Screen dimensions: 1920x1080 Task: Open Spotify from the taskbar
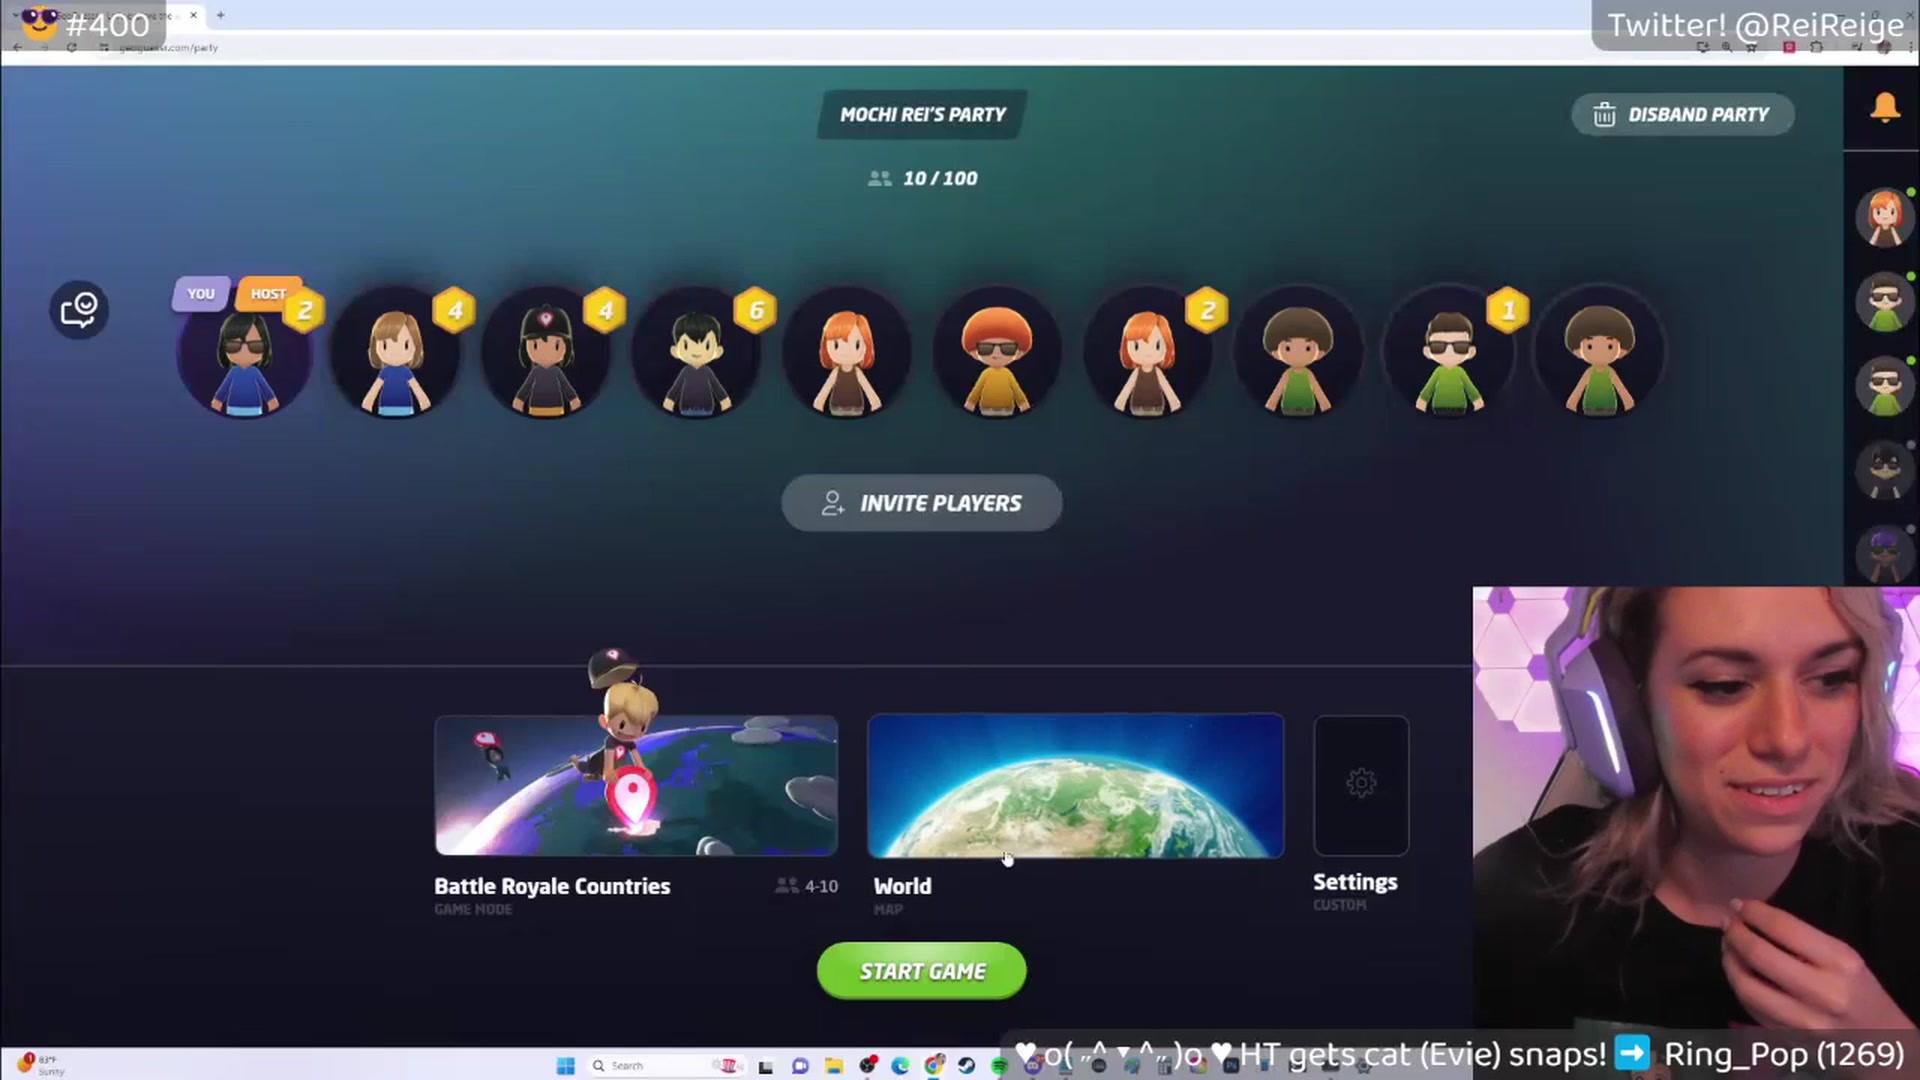coord(1000,1066)
